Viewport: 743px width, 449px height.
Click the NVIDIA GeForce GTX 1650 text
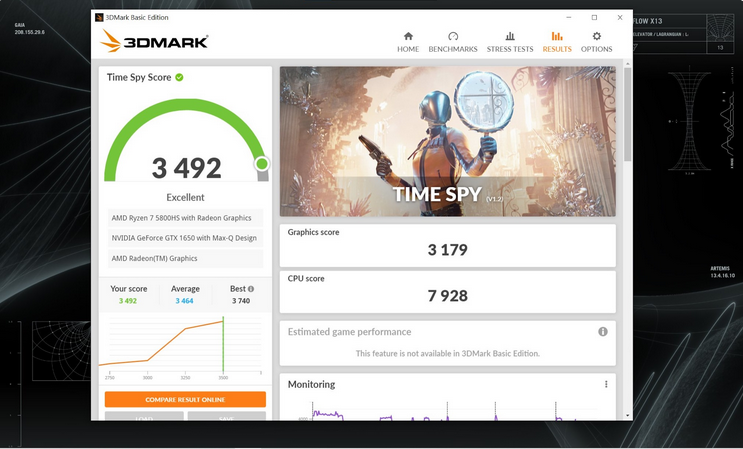tap(184, 238)
